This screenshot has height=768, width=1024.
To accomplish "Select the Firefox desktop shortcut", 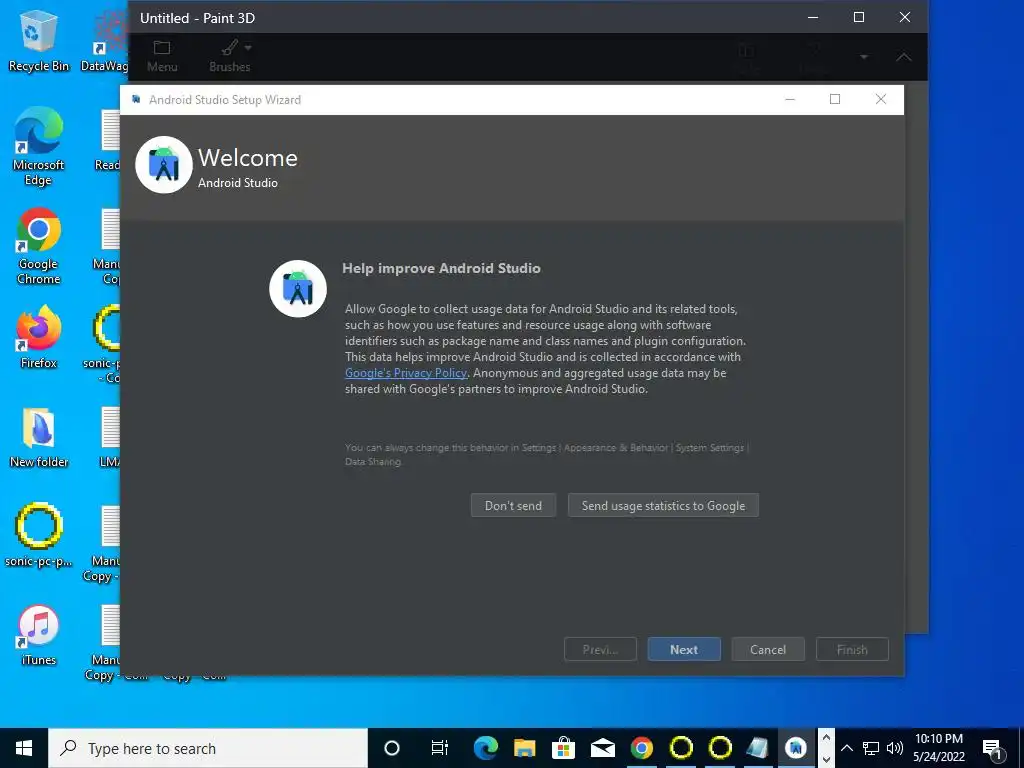I will [38, 337].
